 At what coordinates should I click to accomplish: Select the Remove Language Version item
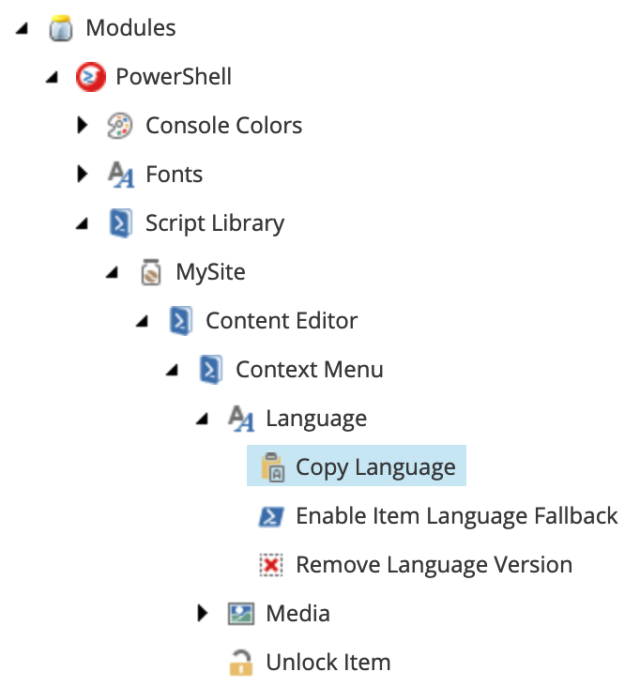pyautogui.click(x=434, y=565)
